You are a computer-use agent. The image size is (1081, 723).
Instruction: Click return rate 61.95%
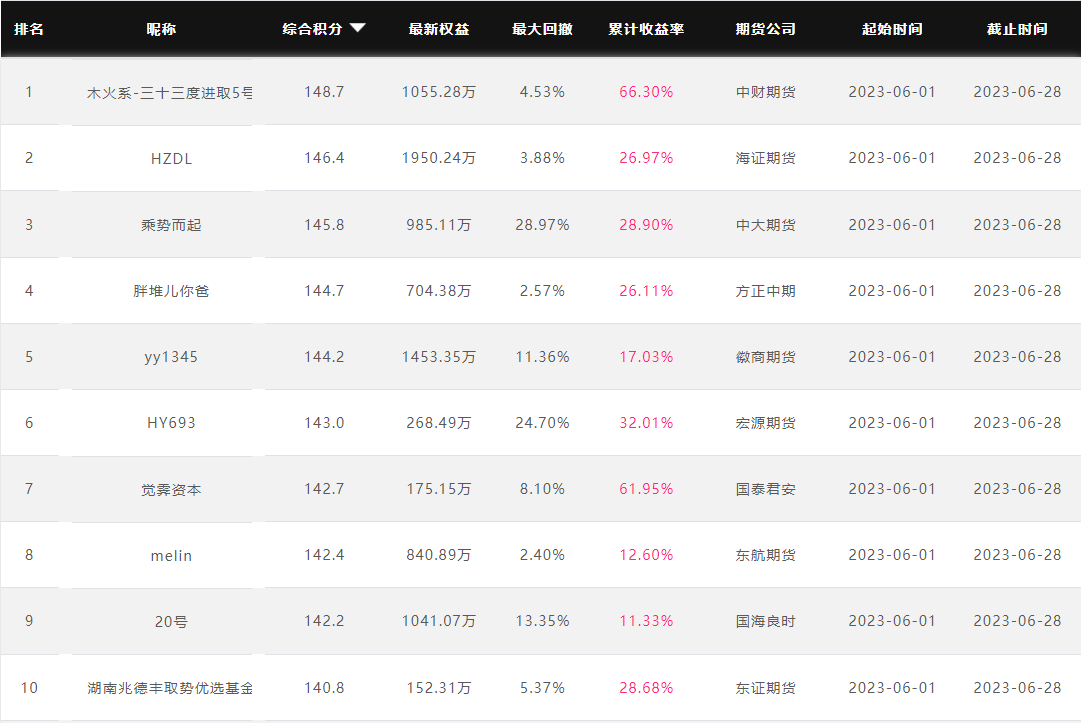(x=646, y=489)
